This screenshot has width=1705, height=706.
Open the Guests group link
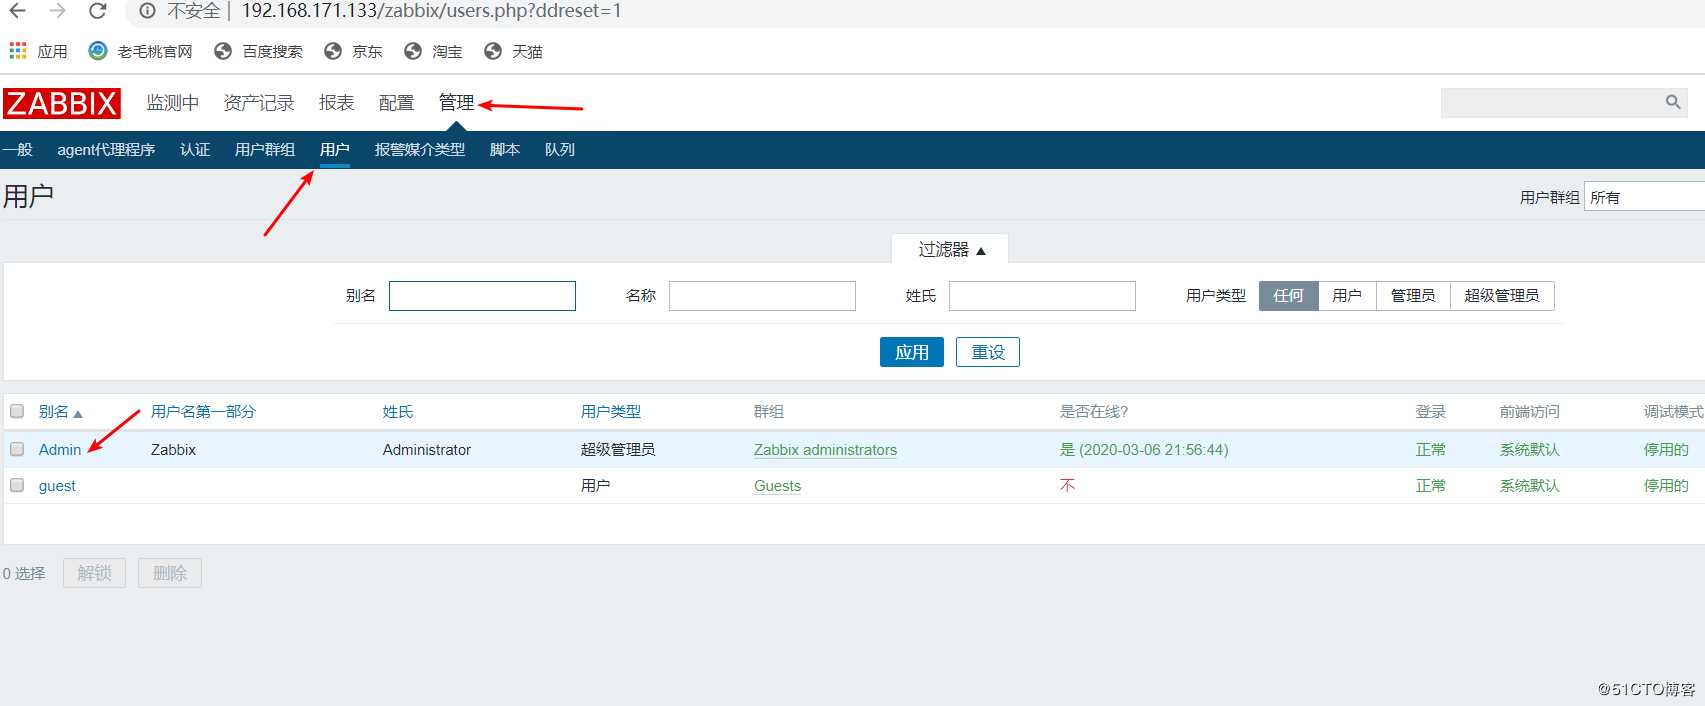pyautogui.click(x=777, y=486)
